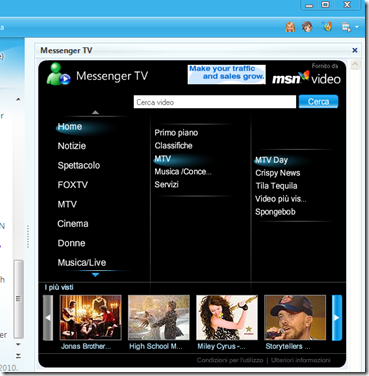Image resolution: width=369 pixels, height=376 pixels.
Task: Open Spongebob item
Action: pos(275,212)
